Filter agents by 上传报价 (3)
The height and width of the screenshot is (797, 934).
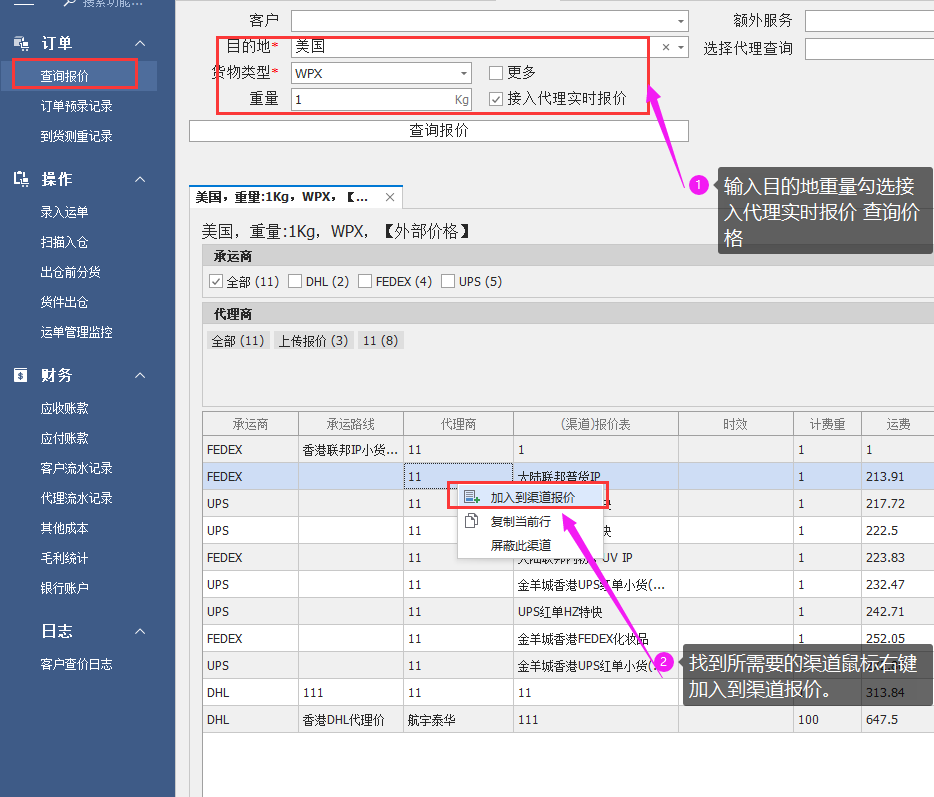[313, 341]
